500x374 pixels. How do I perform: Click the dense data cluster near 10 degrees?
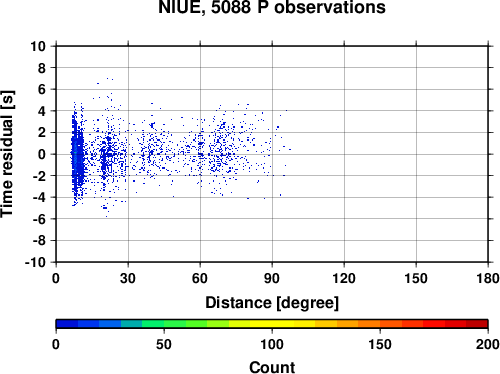(77, 154)
